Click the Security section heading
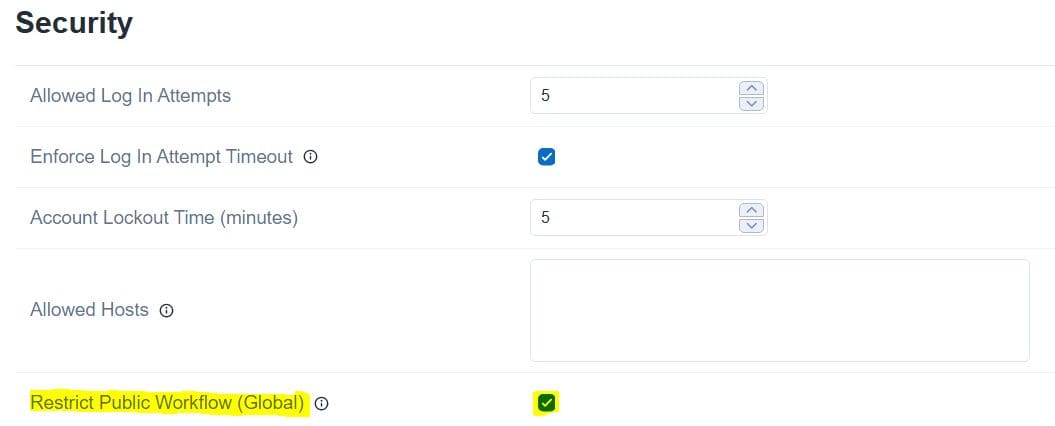 point(74,23)
